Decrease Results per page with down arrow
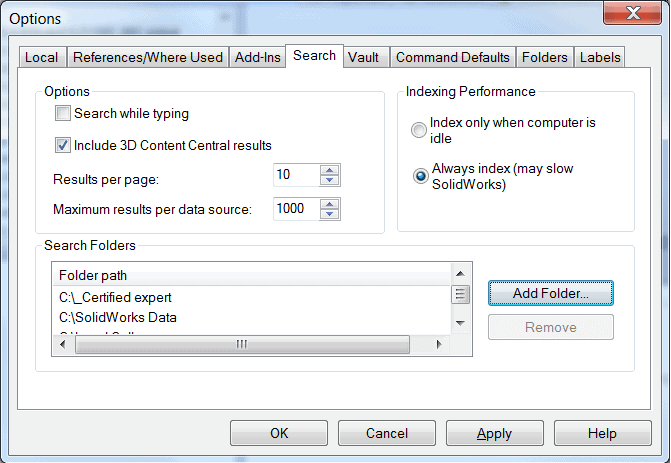Screen dimensions: 671x463 point(330,181)
